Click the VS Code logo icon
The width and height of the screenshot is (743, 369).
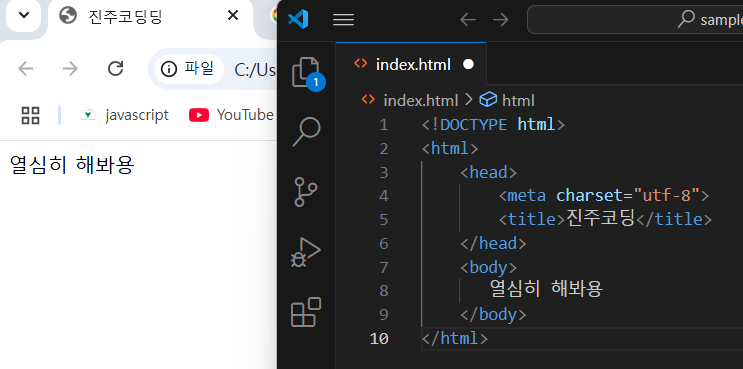click(298, 19)
